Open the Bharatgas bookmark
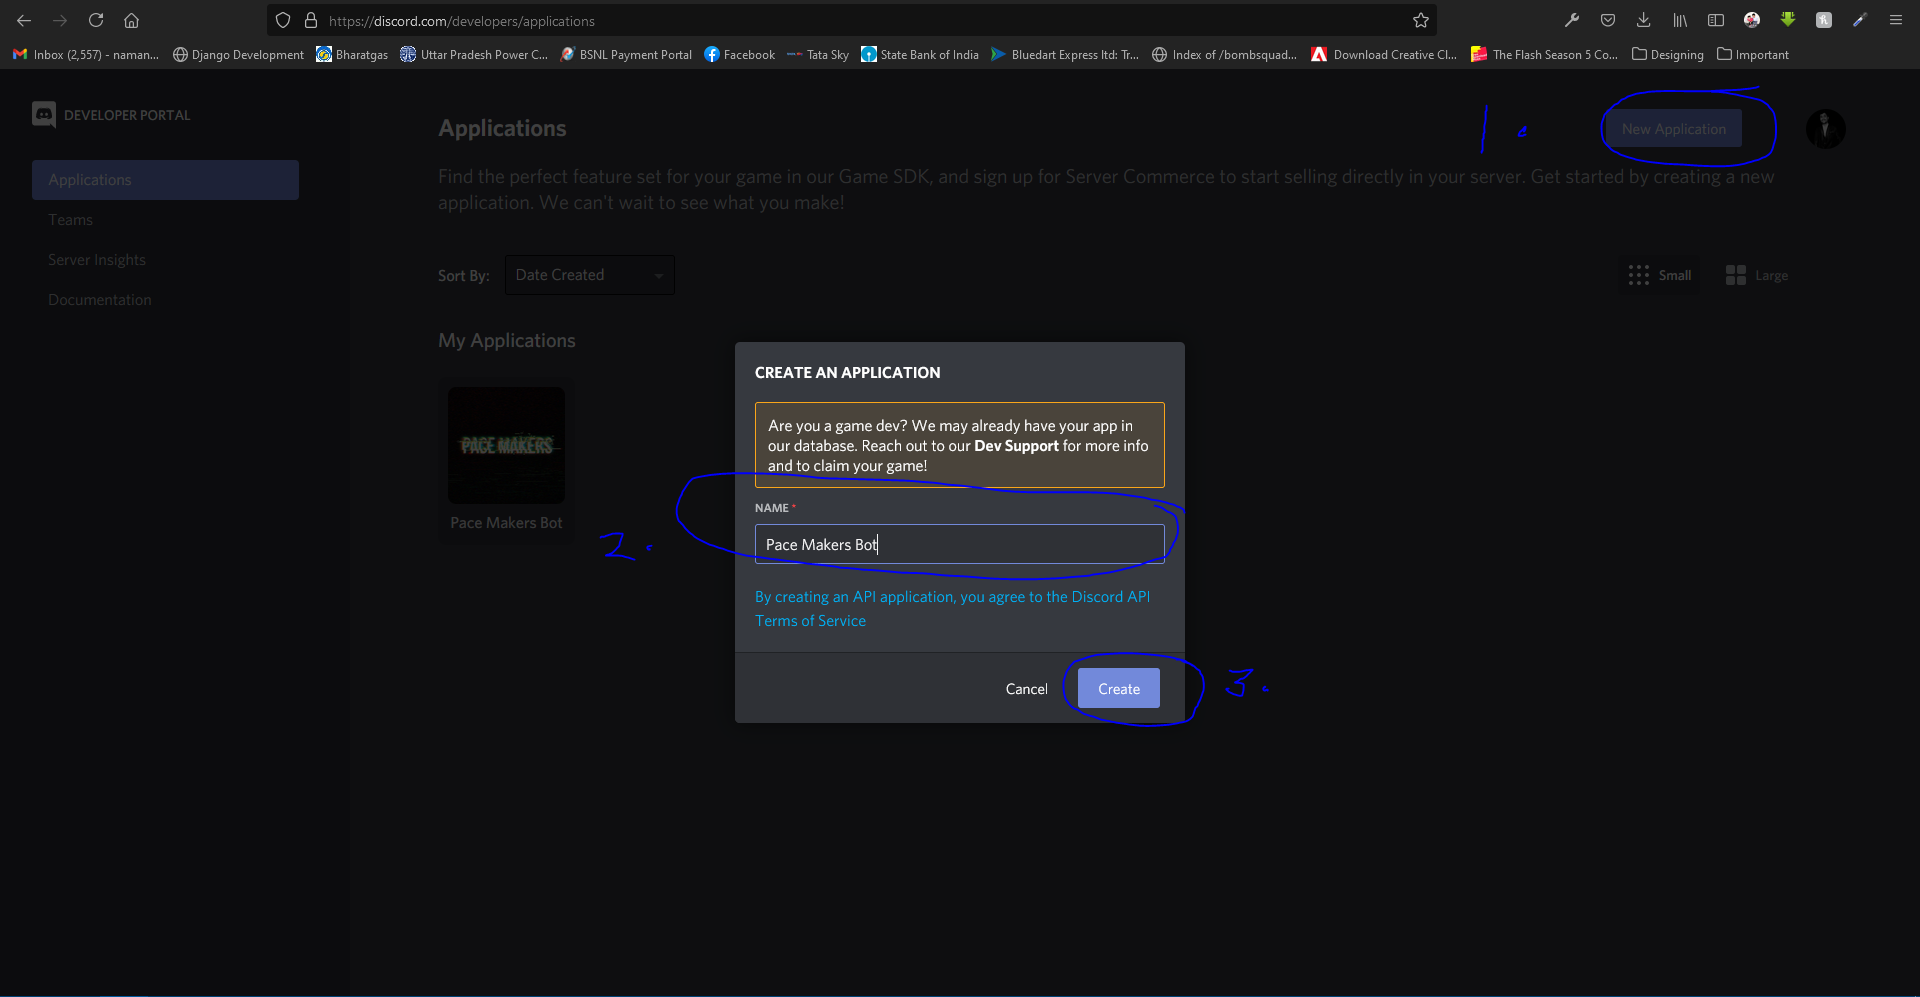Image resolution: width=1920 pixels, height=997 pixels. pyautogui.click(x=352, y=55)
